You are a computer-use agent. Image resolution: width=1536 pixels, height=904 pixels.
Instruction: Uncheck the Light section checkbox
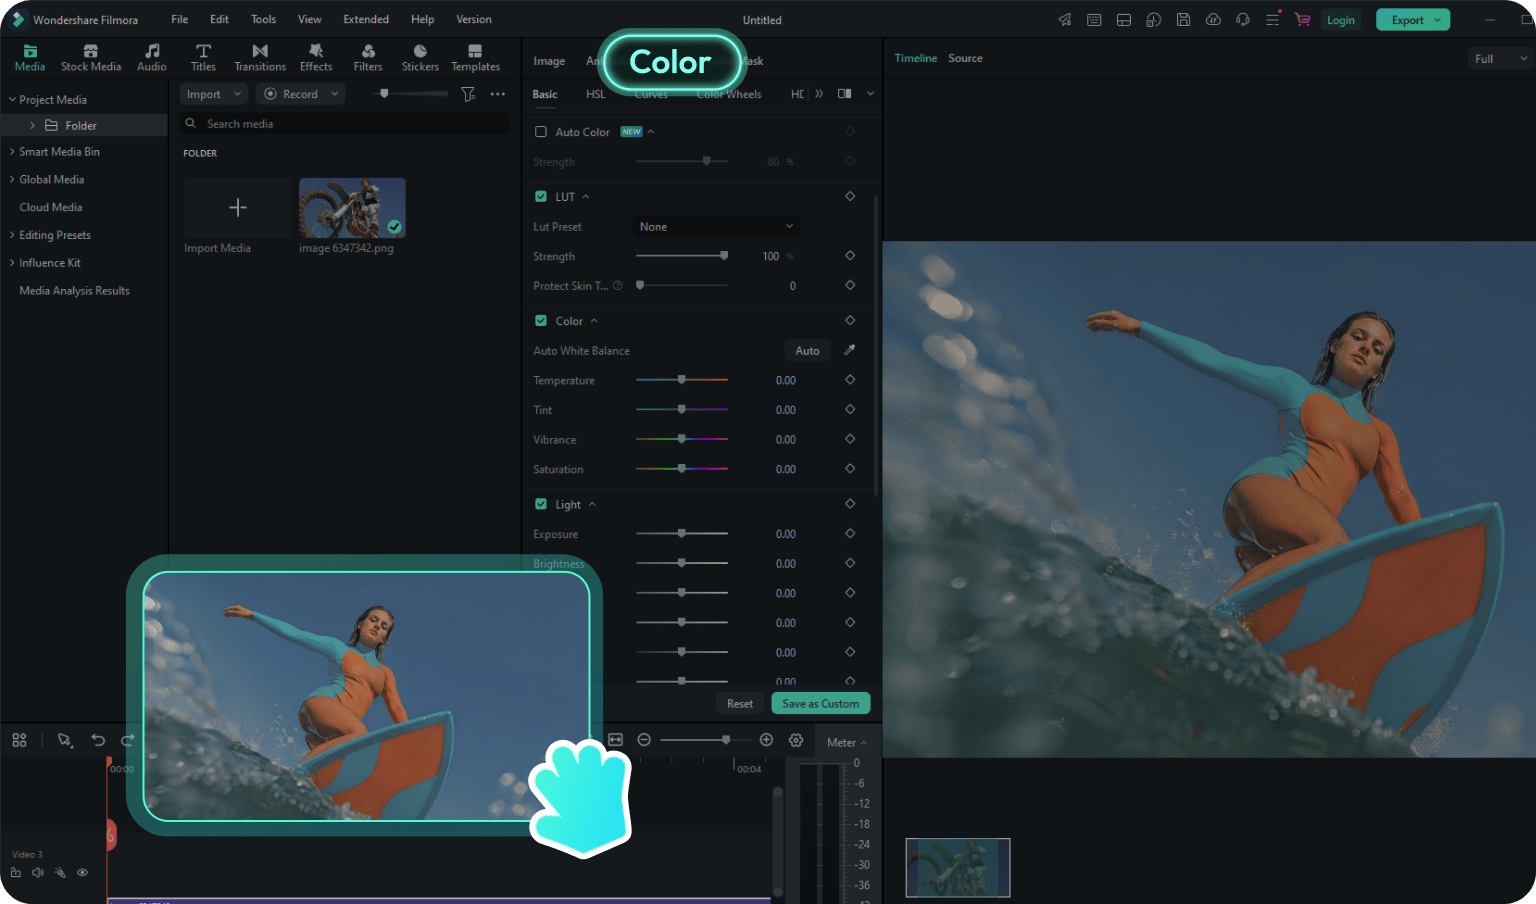tap(541, 505)
